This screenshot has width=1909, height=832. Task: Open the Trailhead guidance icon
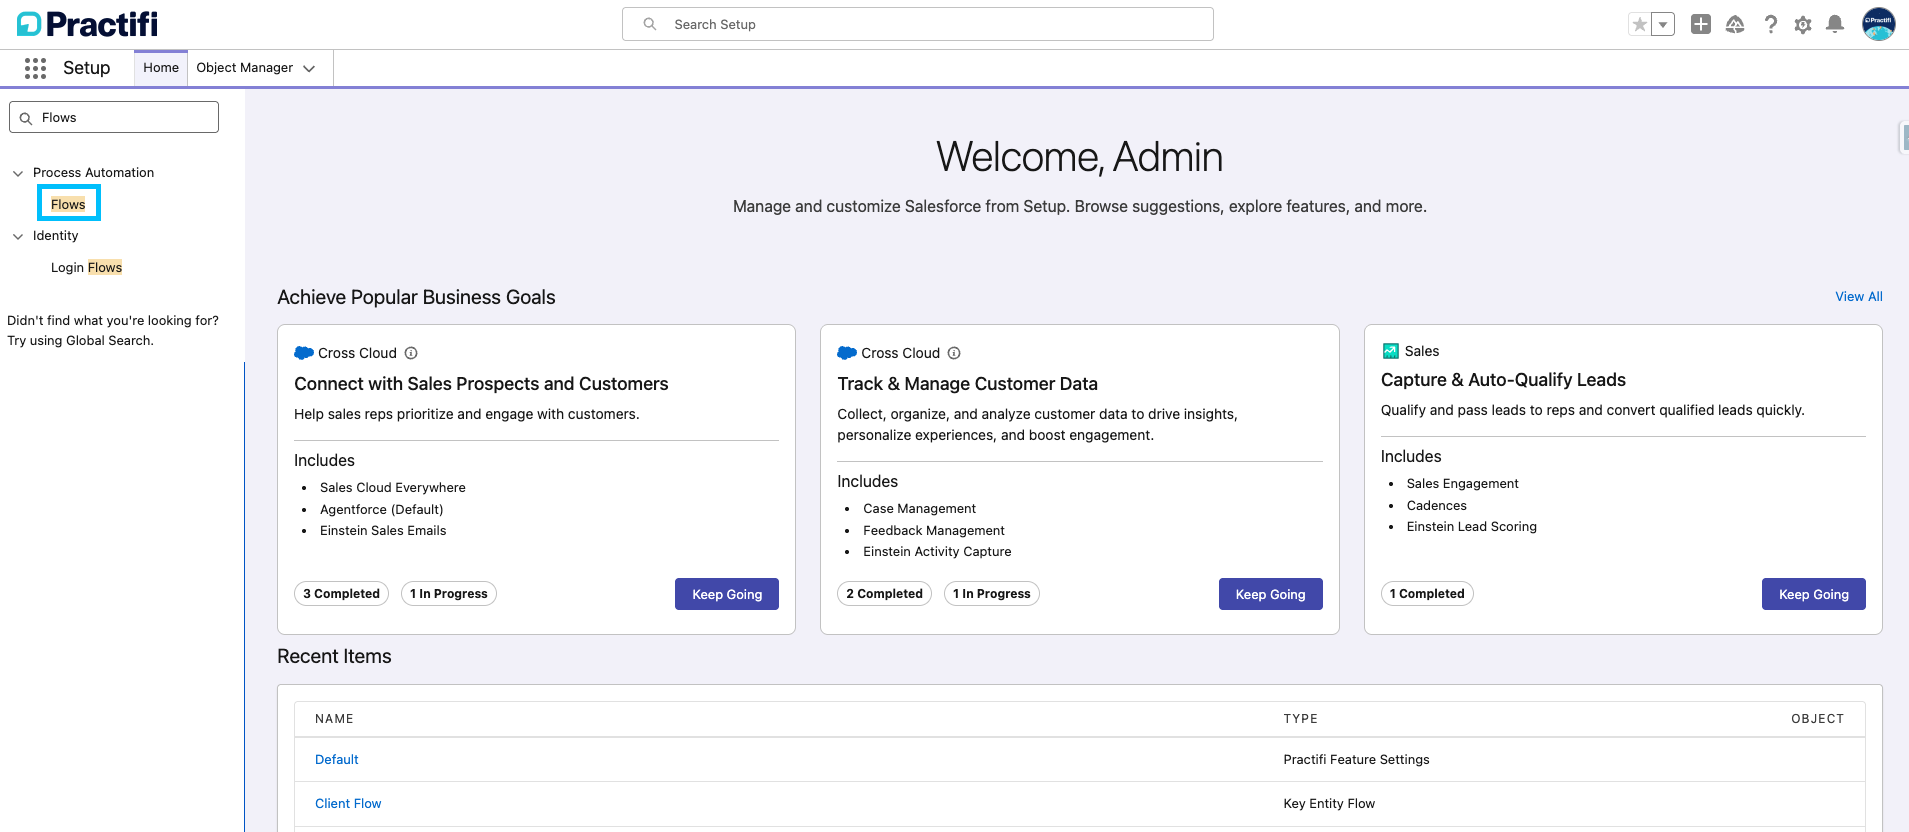pos(1735,24)
